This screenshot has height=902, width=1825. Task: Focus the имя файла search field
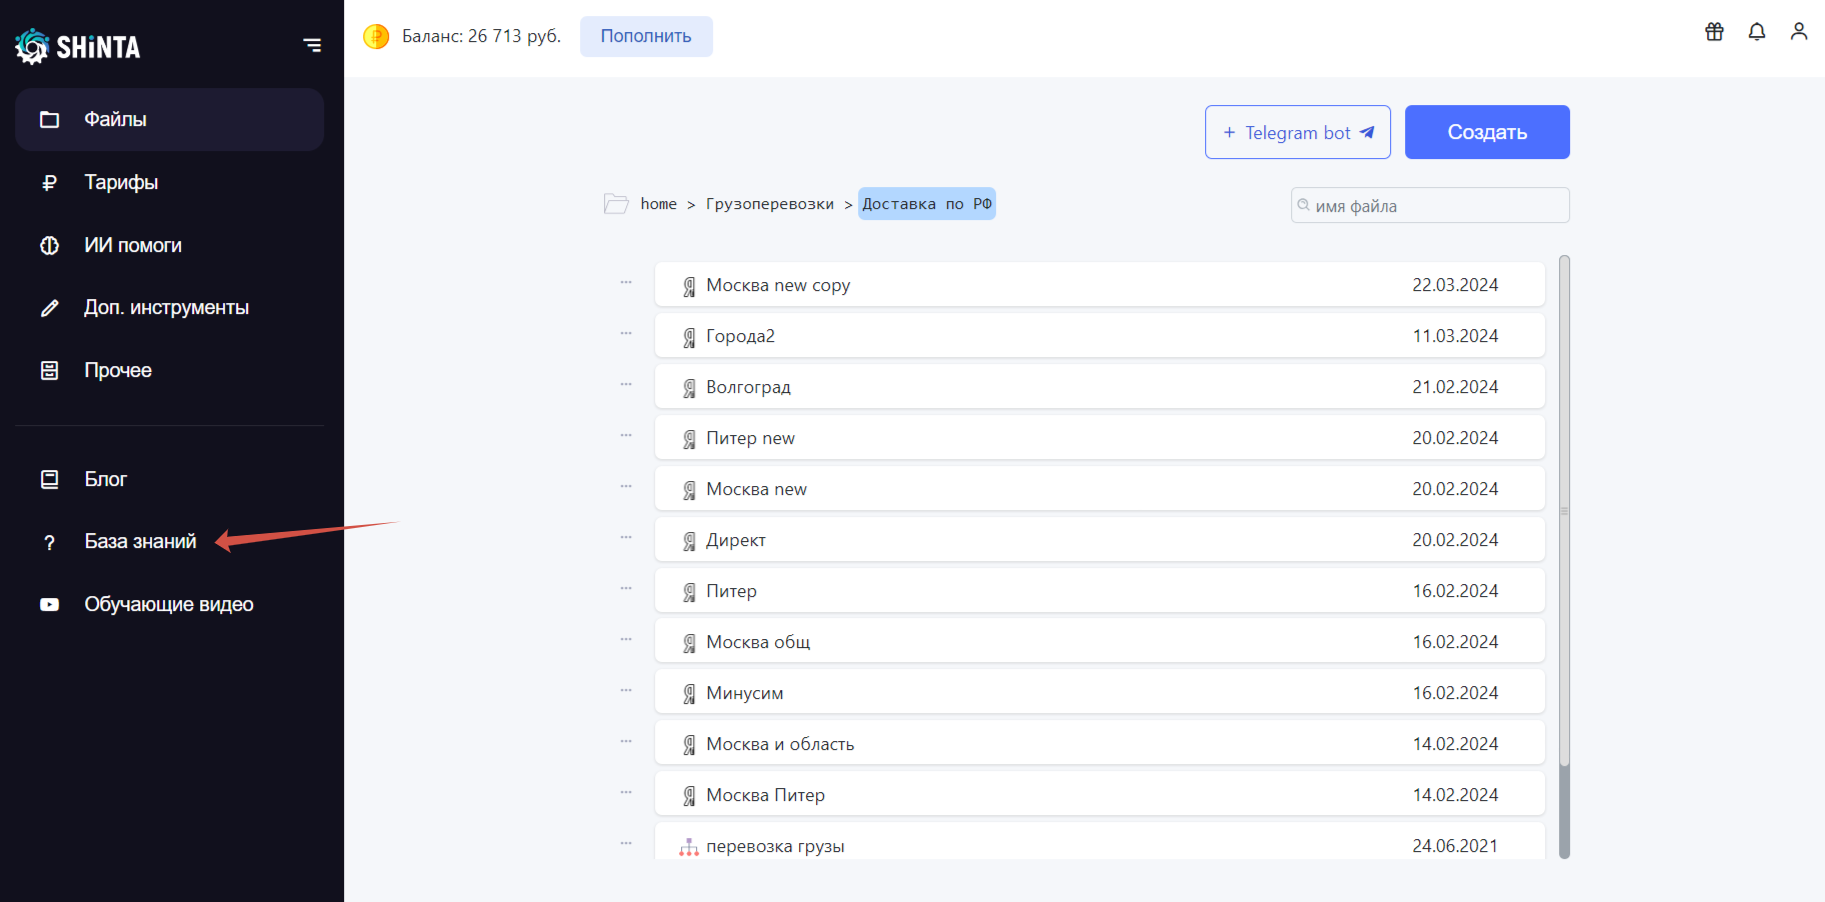click(1430, 205)
